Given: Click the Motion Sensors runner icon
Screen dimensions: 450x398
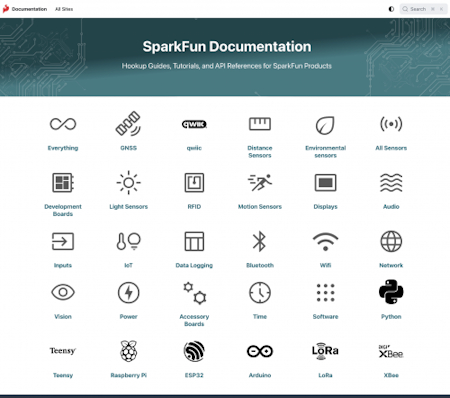Looking at the screenshot, I should (x=260, y=183).
